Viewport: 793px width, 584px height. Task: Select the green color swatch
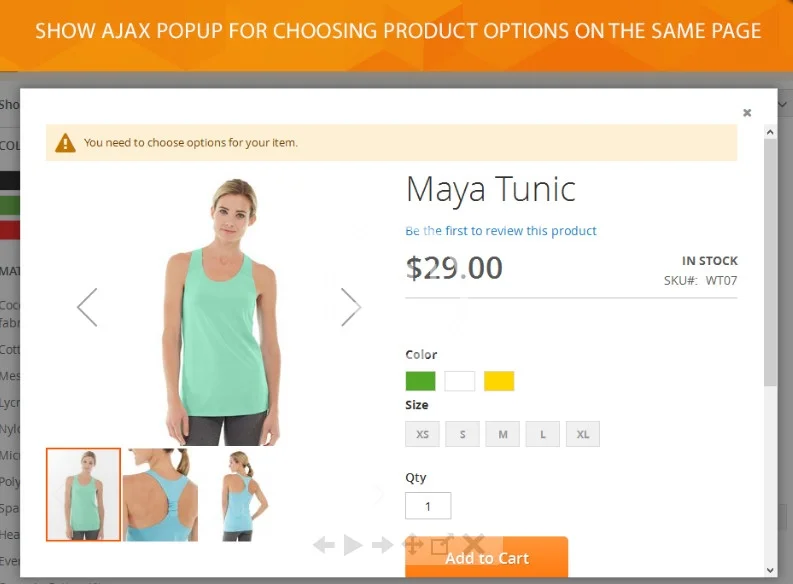pos(420,381)
